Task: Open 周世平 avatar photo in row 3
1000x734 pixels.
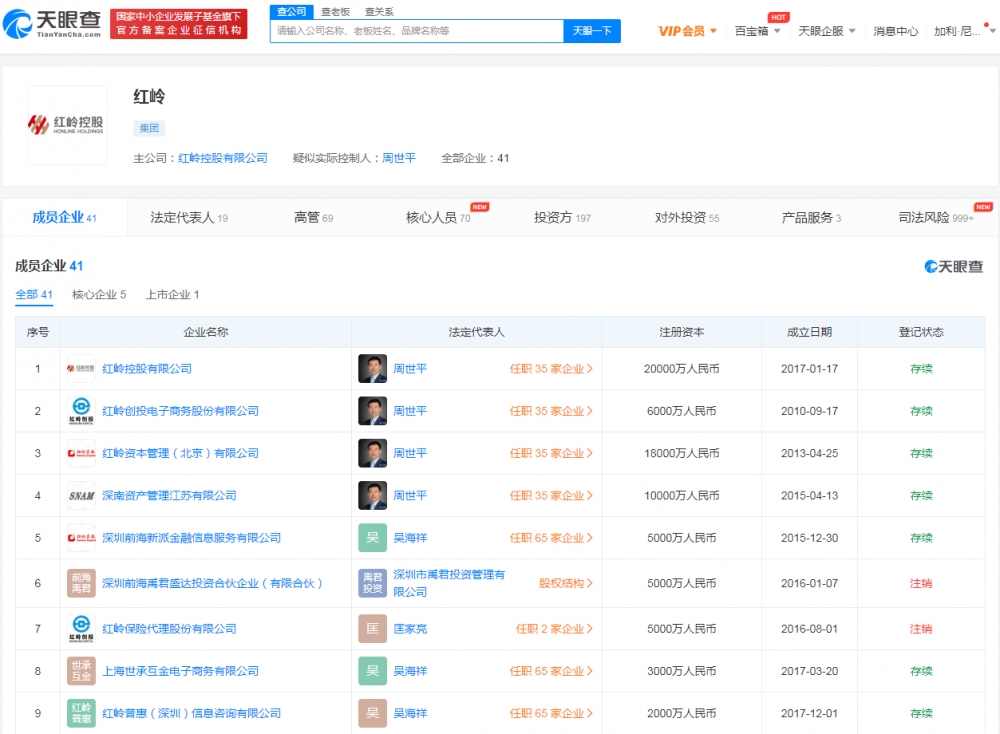Action: [372, 453]
